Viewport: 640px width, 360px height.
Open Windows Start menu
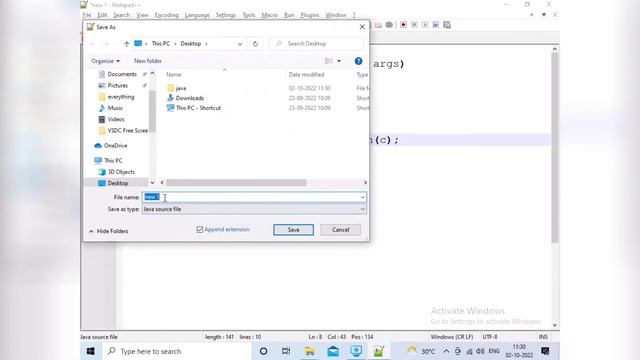[91, 351]
